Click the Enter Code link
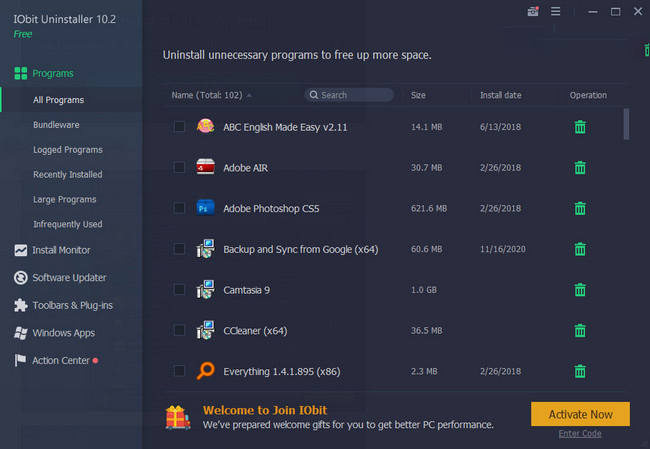This screenshot has width=650, height=449. (x=580, y=434)
